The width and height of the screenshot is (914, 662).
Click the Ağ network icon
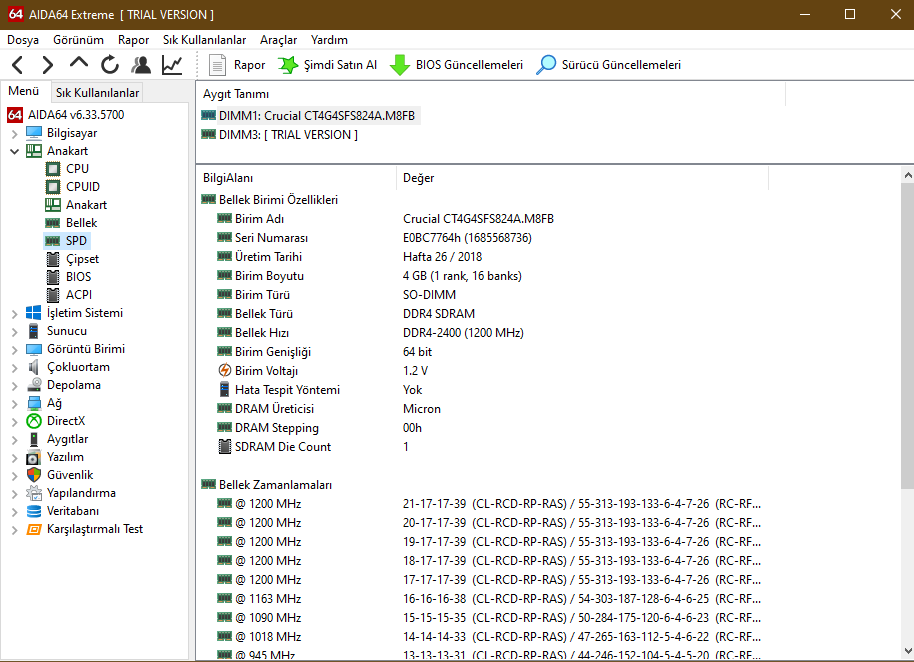point(34,403)
